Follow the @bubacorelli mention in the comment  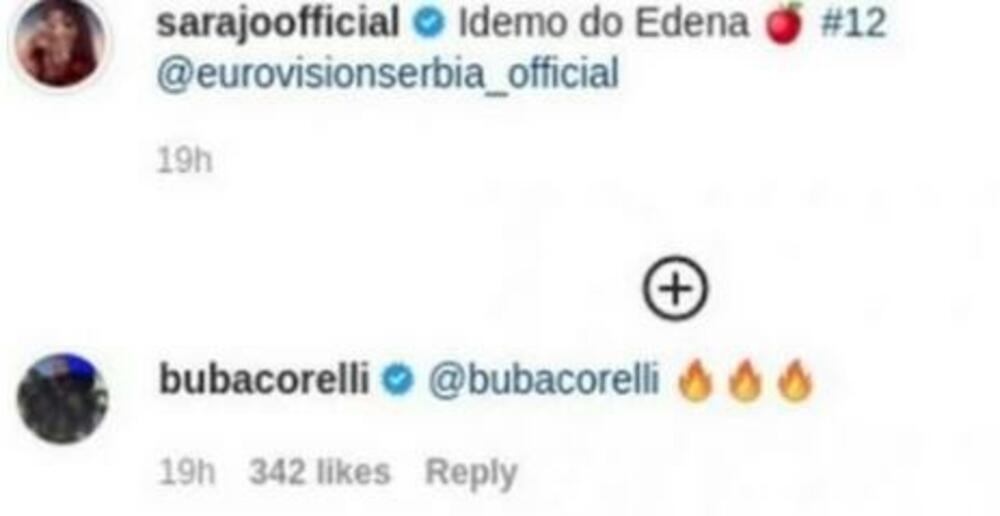543,380
